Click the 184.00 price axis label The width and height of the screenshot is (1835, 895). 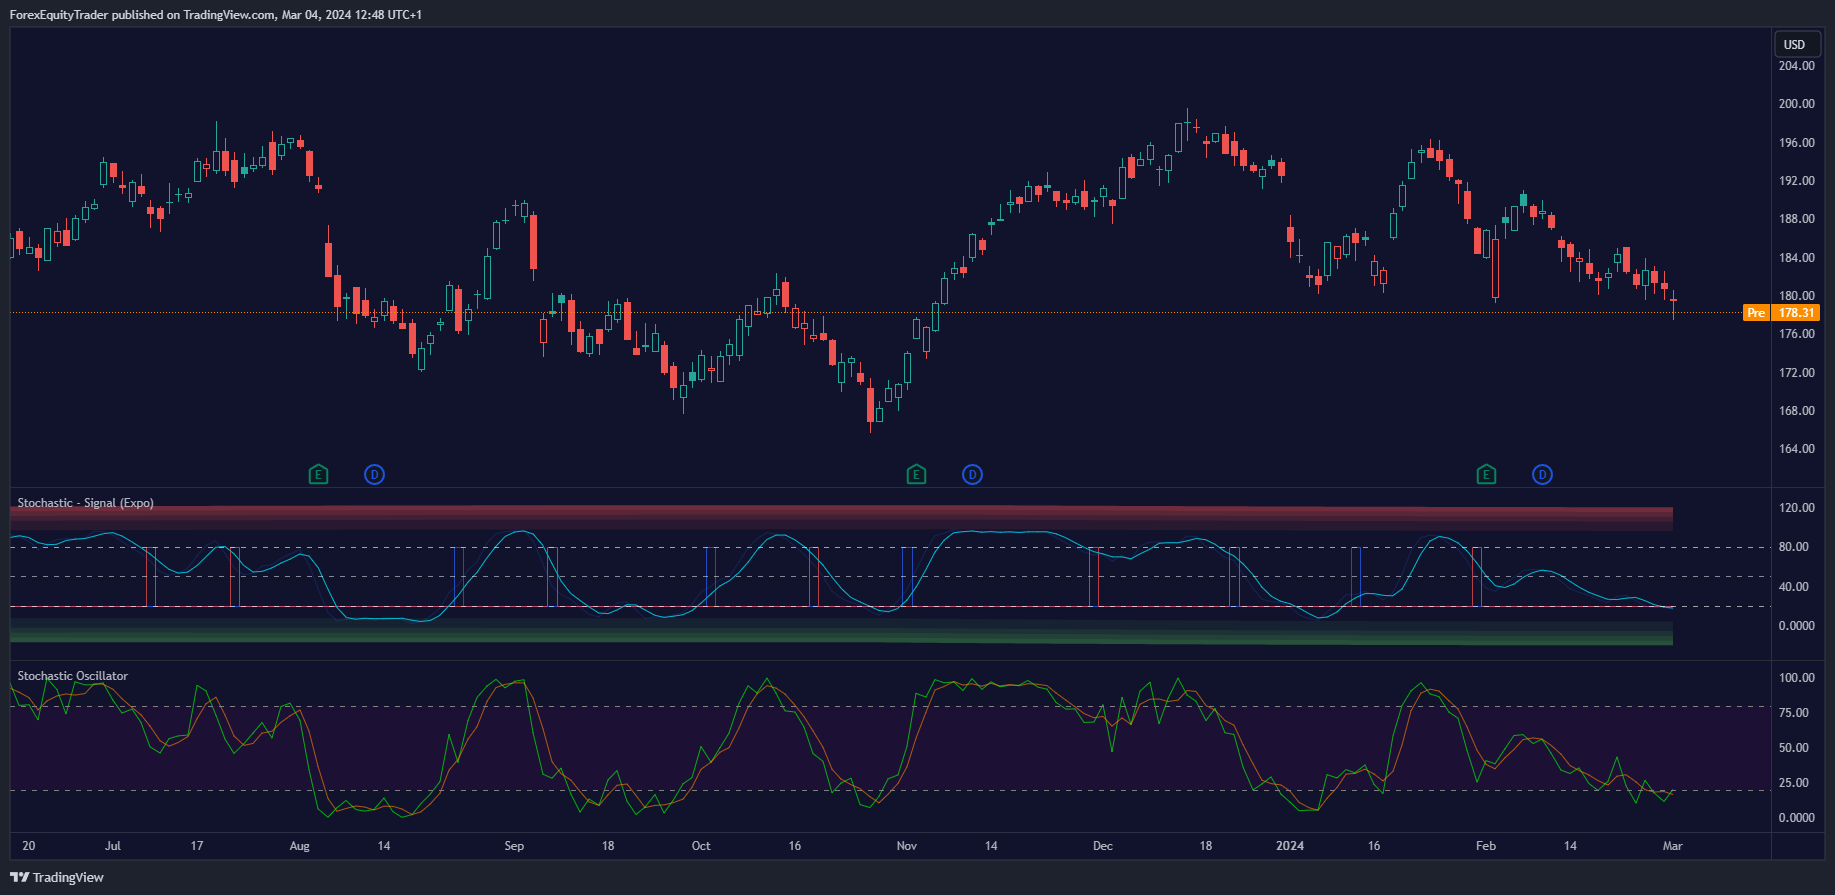point(1796,258)
